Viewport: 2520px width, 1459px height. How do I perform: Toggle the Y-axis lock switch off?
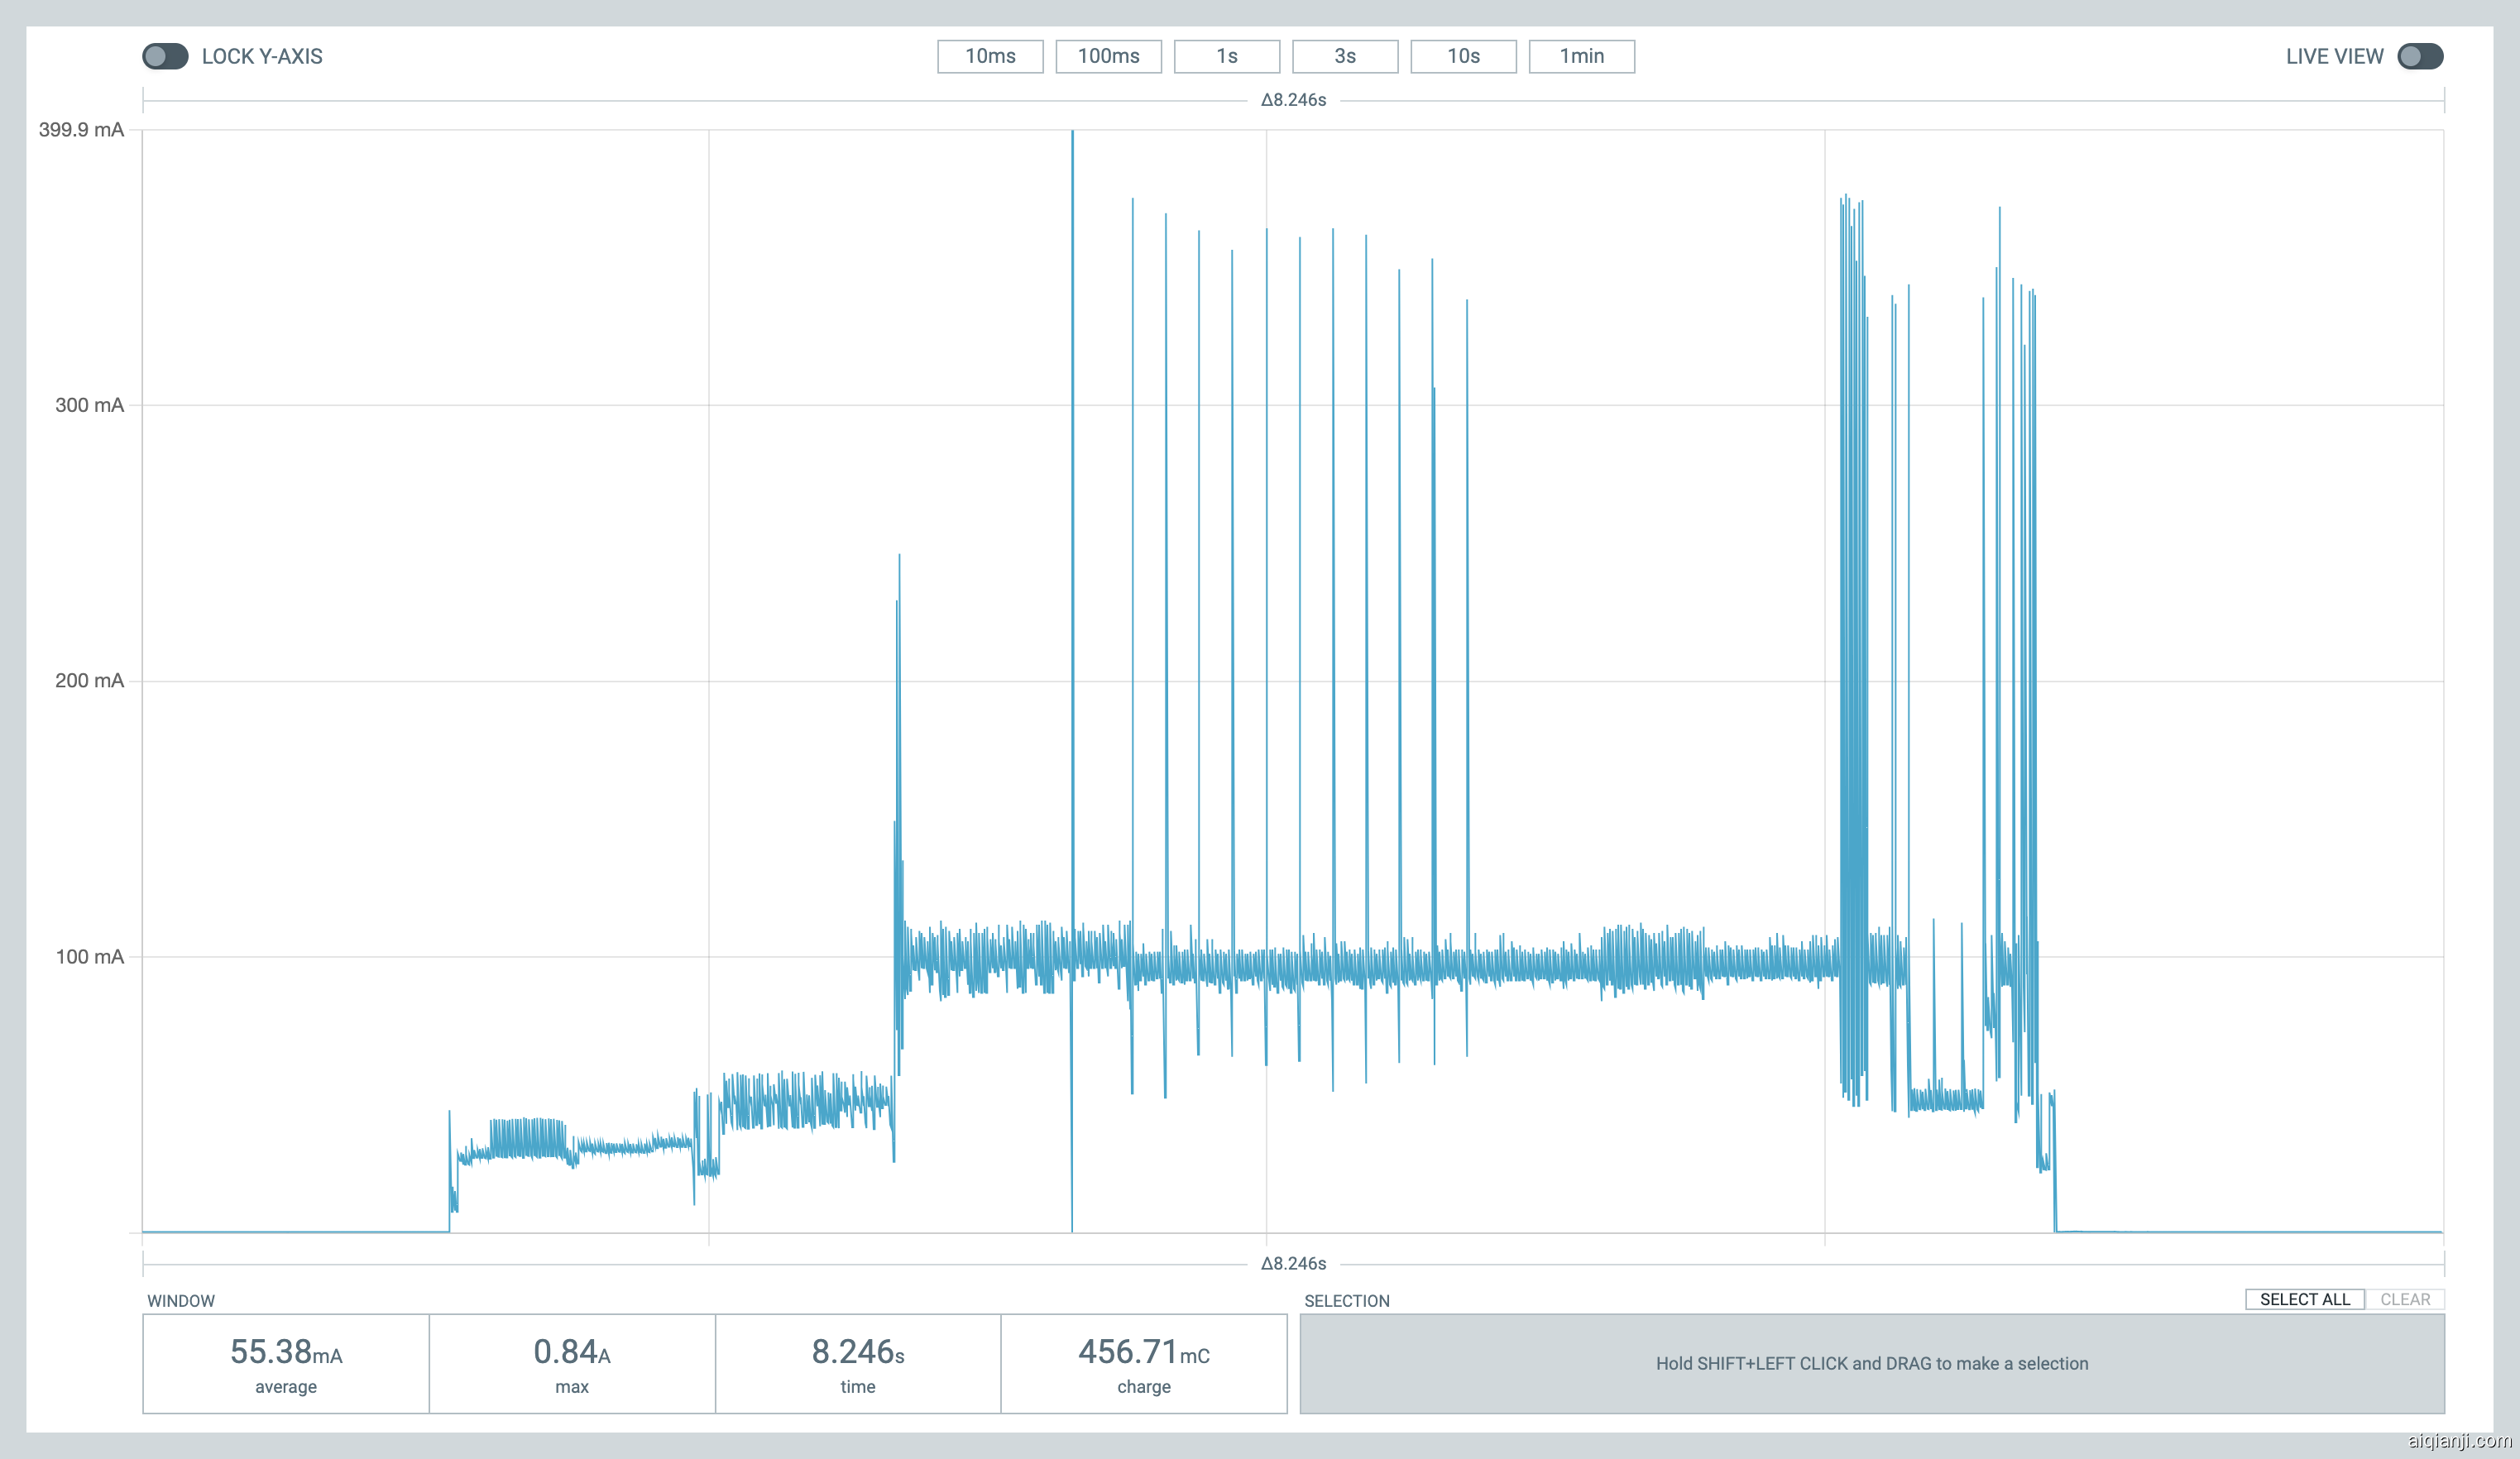pyautogui.click(x=166, y=56)
